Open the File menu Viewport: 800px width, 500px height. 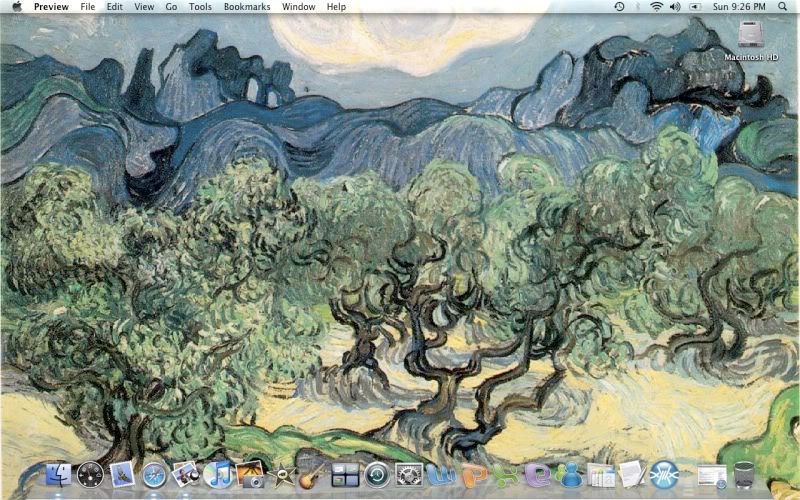click(88, 7)
